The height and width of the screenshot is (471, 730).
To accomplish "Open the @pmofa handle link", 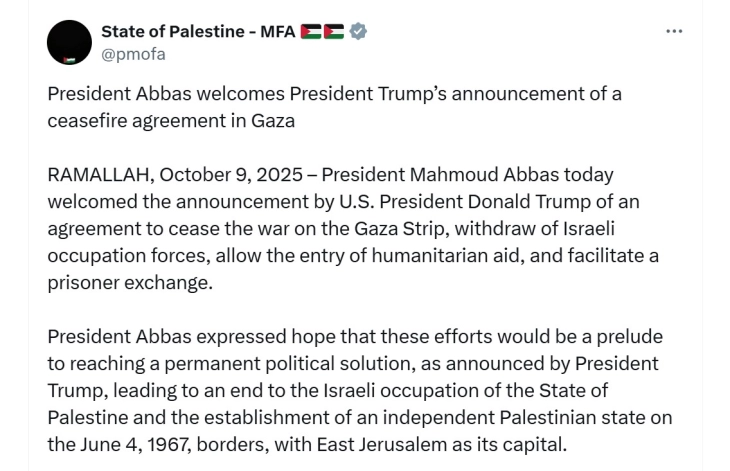I will pyautogui.click(x=133, y=54).
